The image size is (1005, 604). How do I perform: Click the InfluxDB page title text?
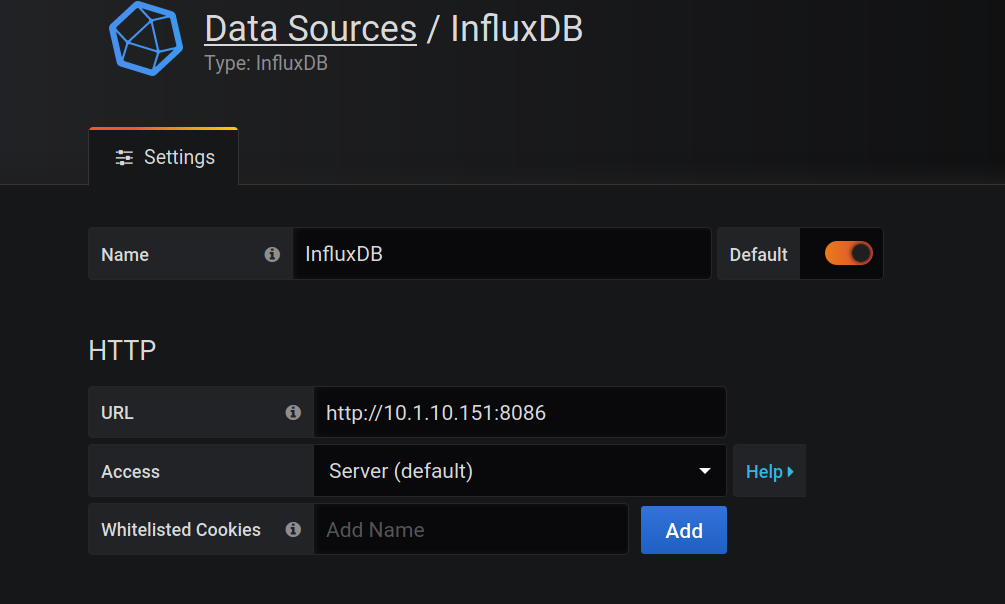tap(517, 29)
